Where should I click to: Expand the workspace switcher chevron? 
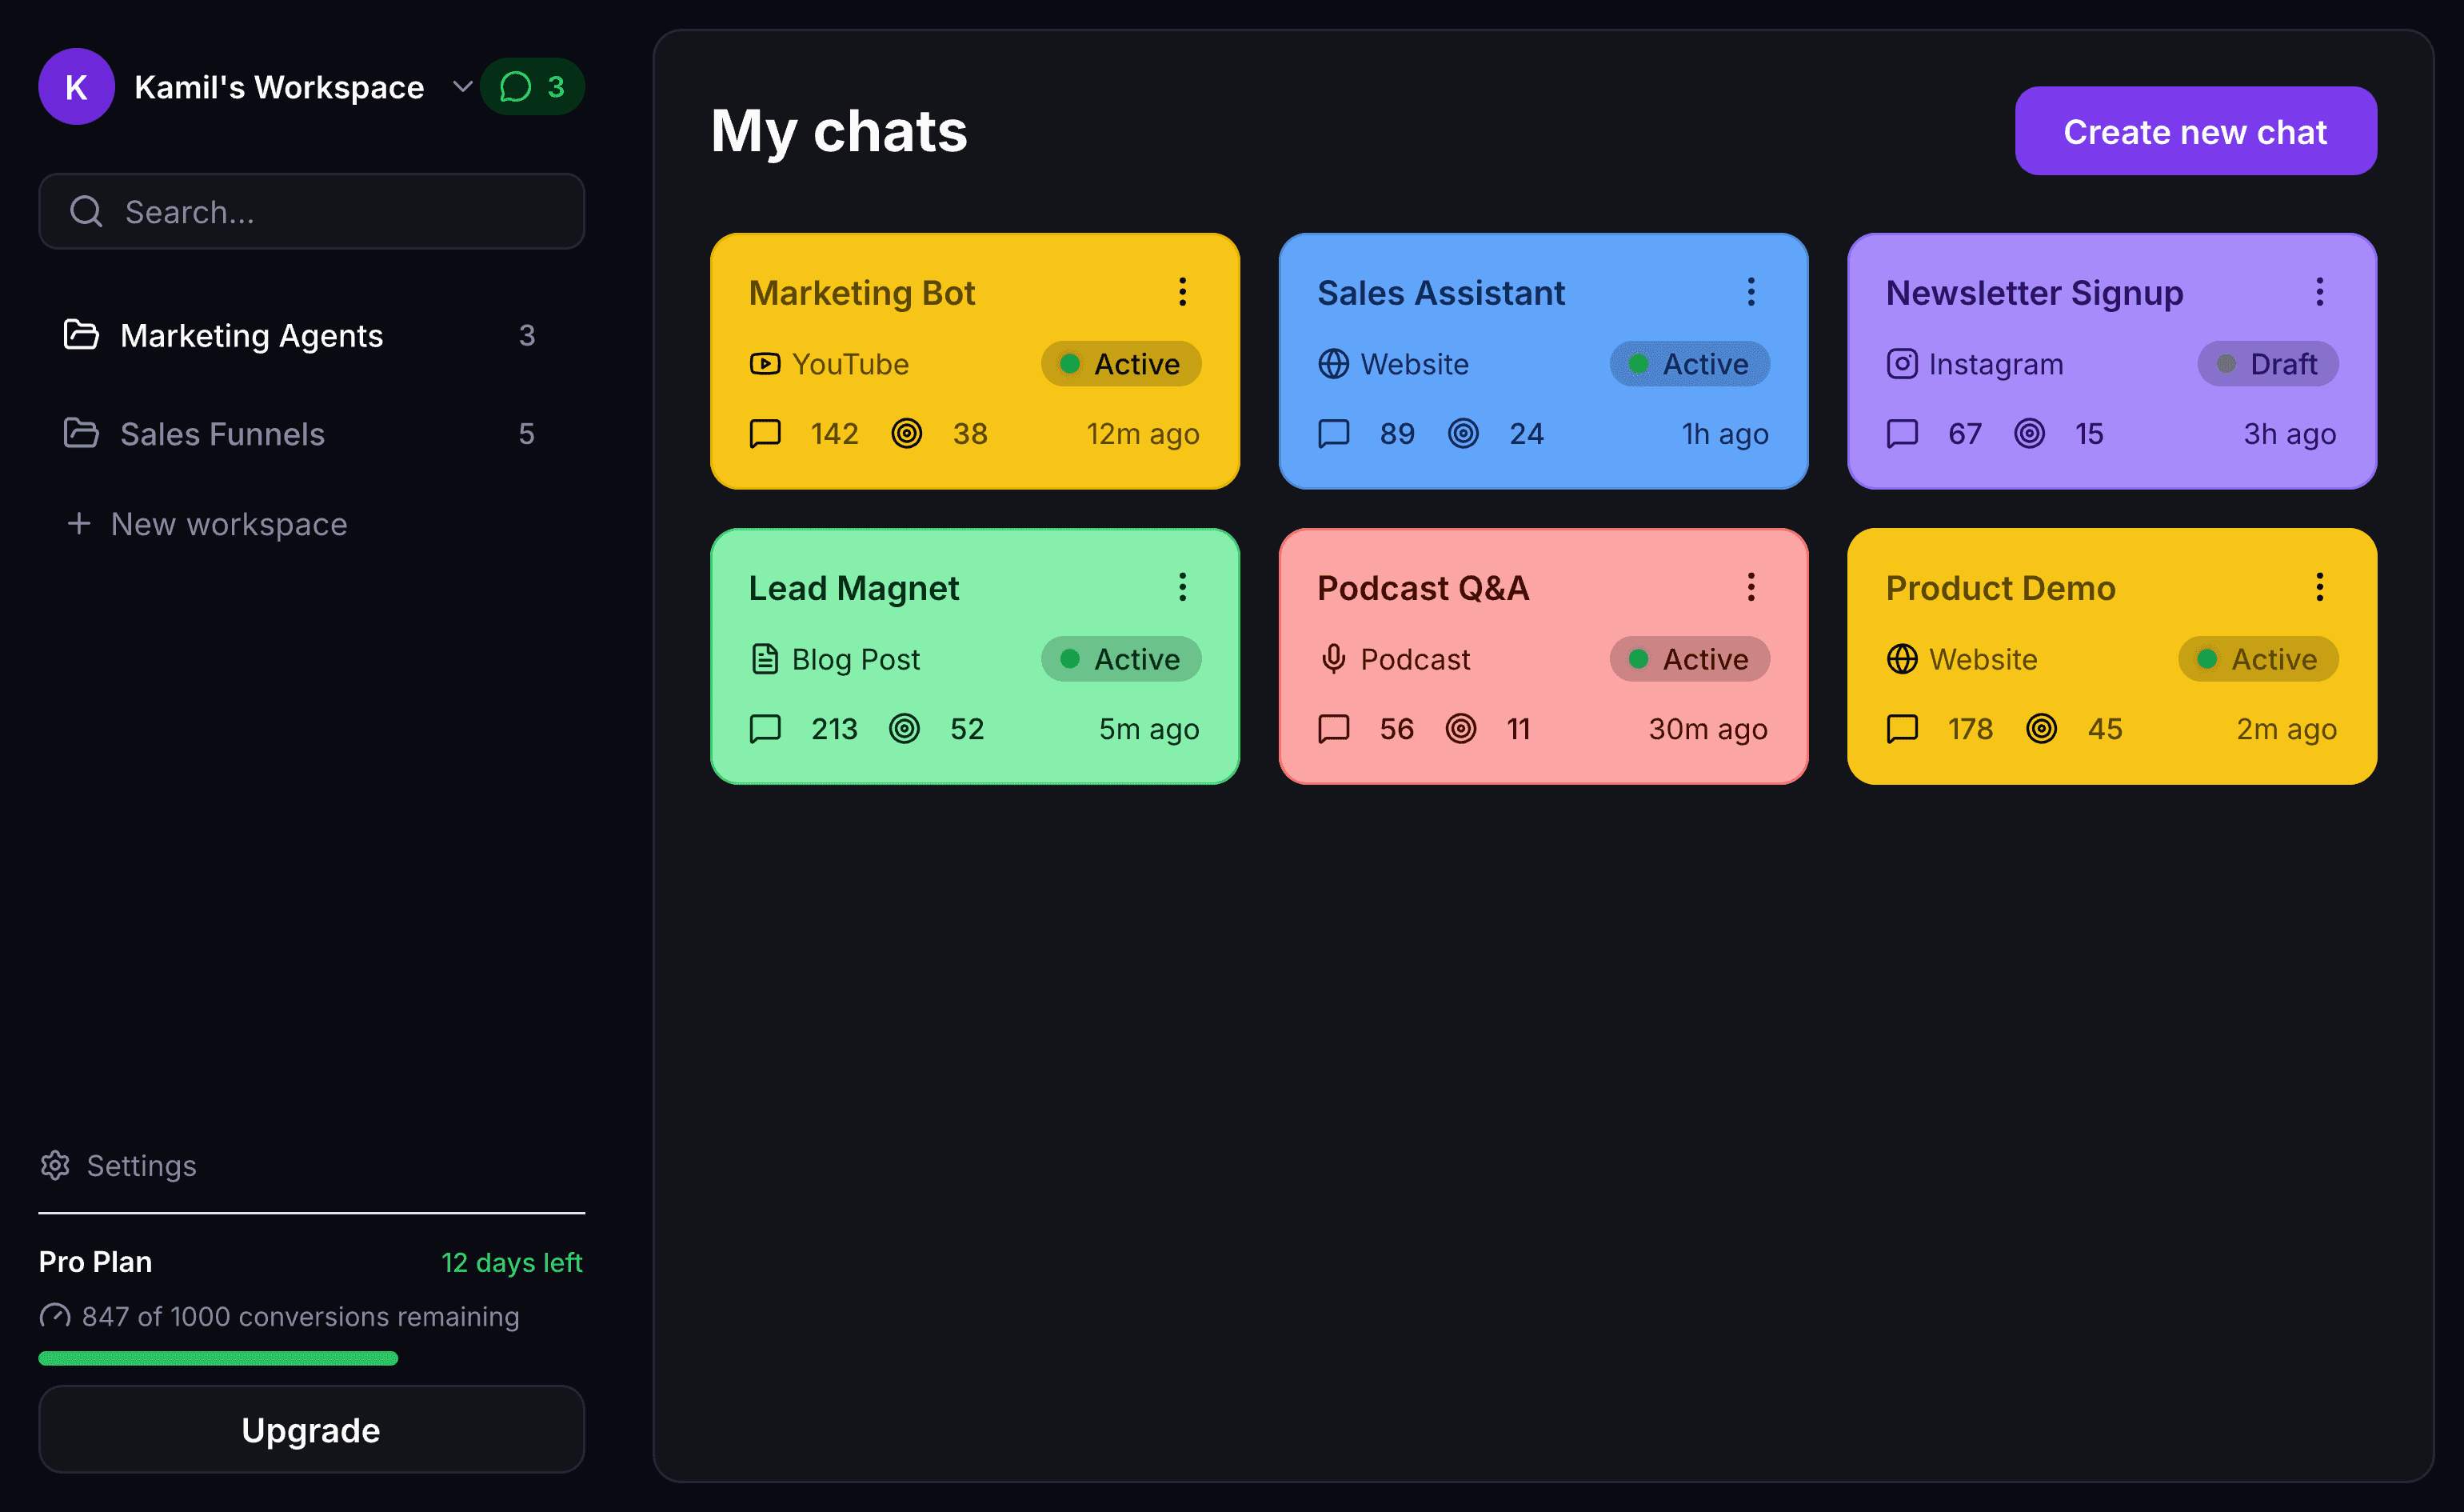click(462, 87)
